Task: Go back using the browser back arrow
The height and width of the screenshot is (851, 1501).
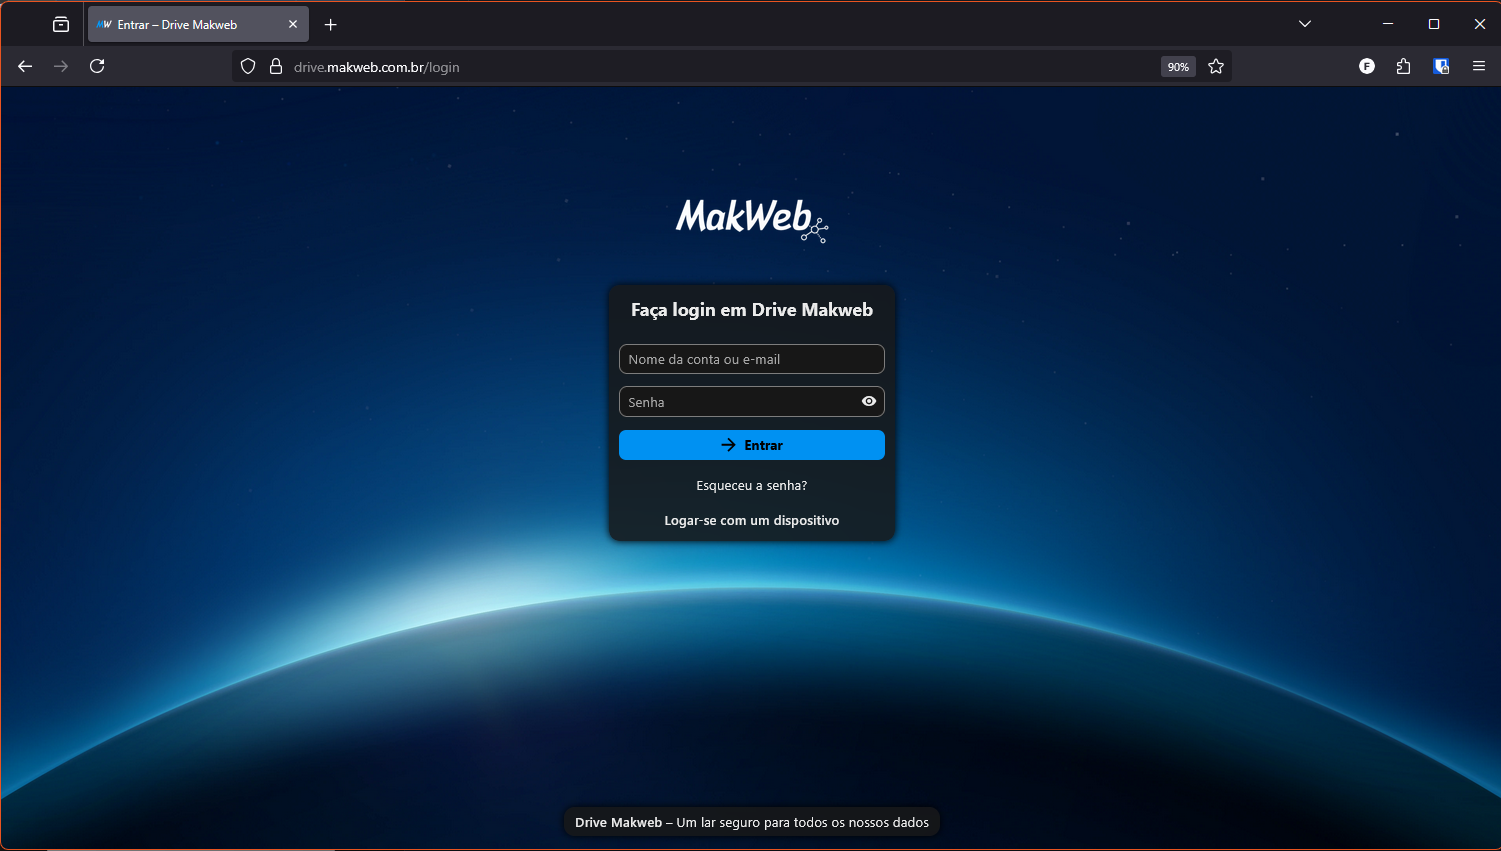Action: tap(25, 66)
